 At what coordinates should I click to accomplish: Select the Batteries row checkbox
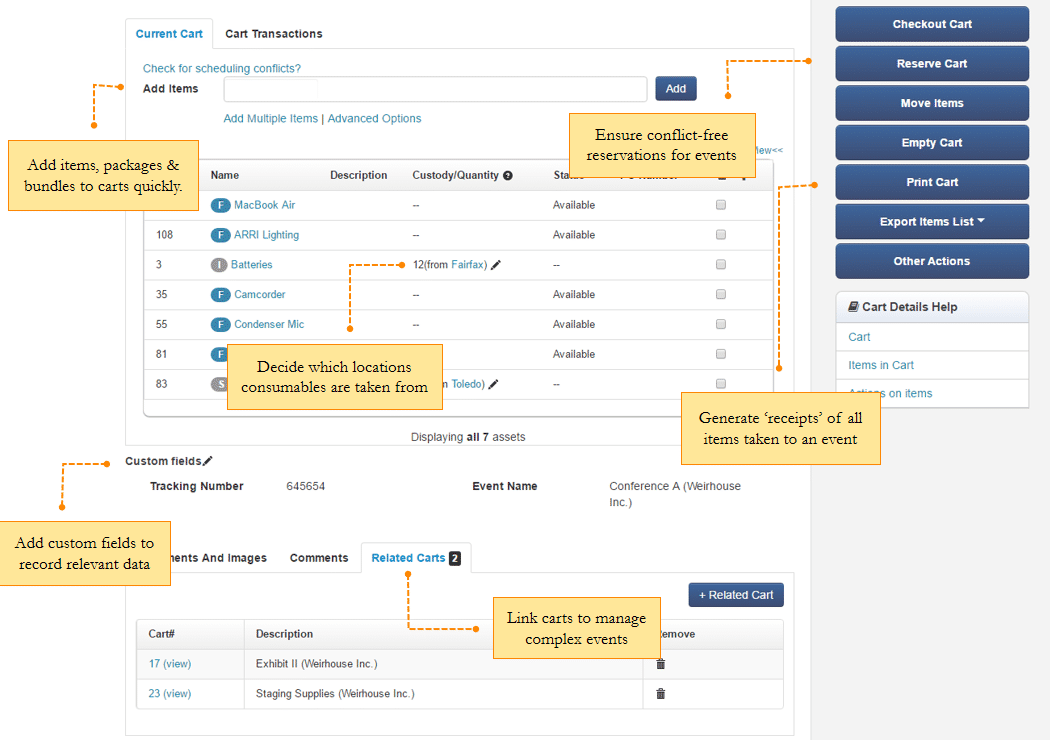pyautogui.click(x=721, y=265)
